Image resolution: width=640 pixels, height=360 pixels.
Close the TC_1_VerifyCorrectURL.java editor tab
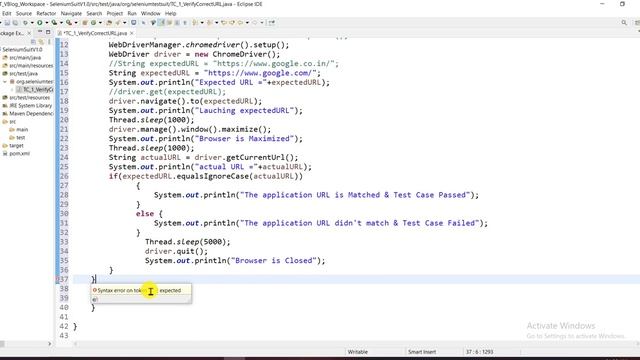pyautogui.click(x=131, y=33)
